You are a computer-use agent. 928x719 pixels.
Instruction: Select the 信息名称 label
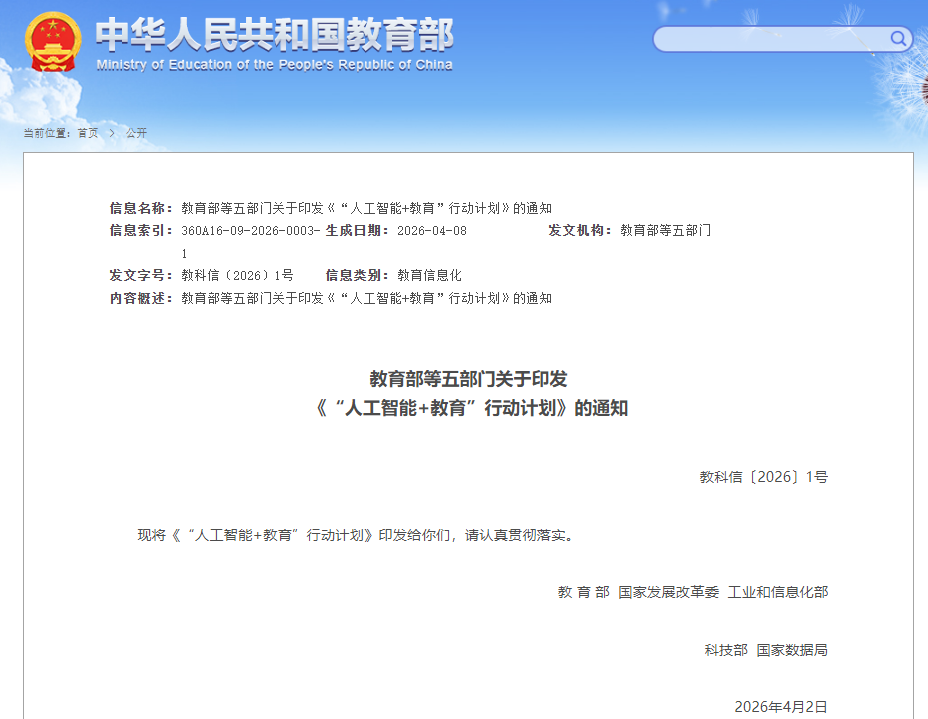141,208
